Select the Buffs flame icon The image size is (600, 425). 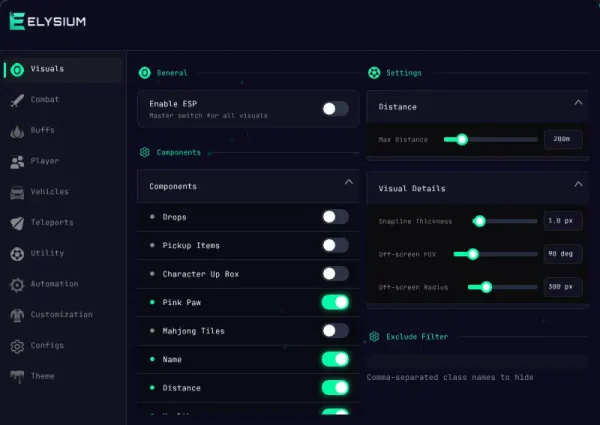tap(17, 131)
